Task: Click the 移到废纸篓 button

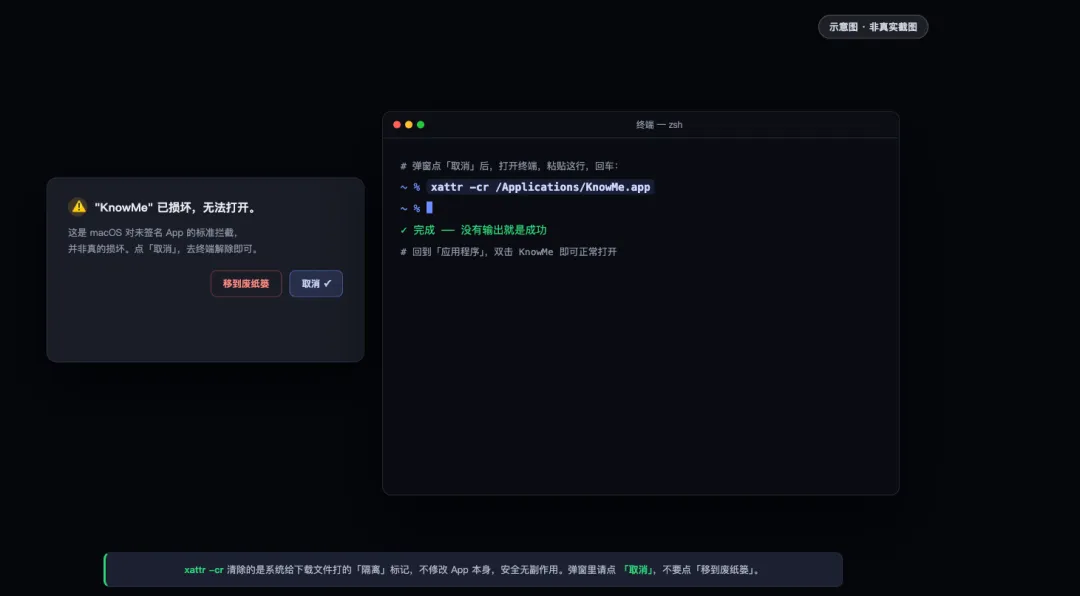Action: (246, 283)
